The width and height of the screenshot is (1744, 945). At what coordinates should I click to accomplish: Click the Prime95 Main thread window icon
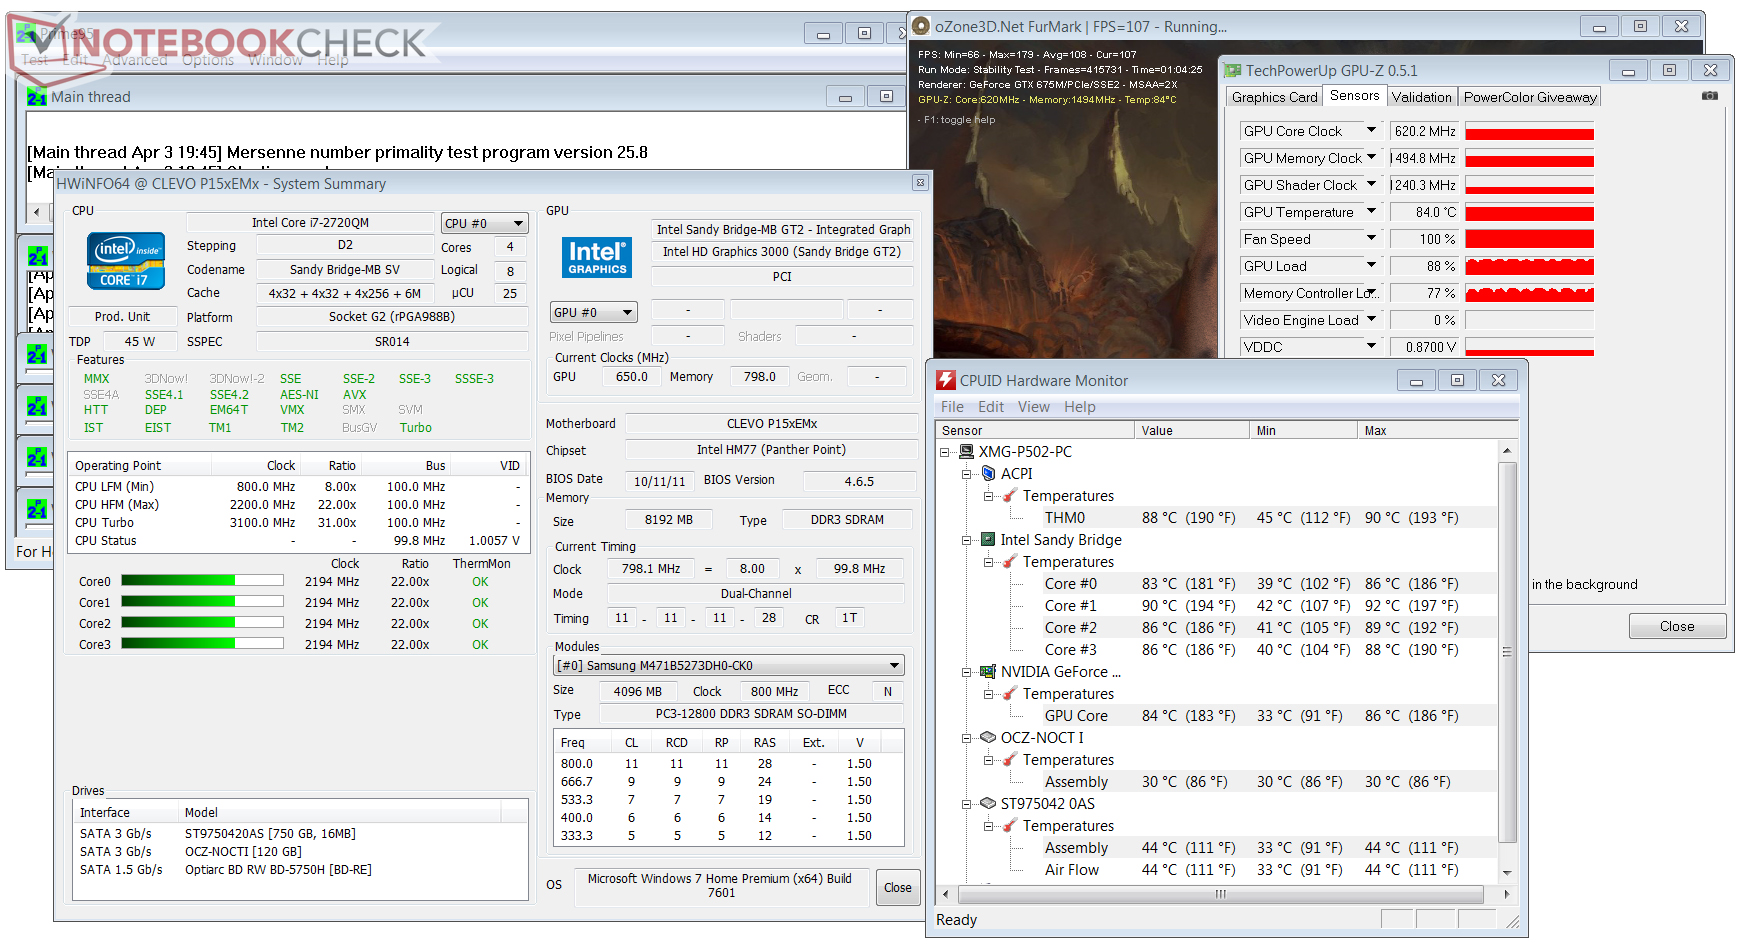tap(37, 97)
